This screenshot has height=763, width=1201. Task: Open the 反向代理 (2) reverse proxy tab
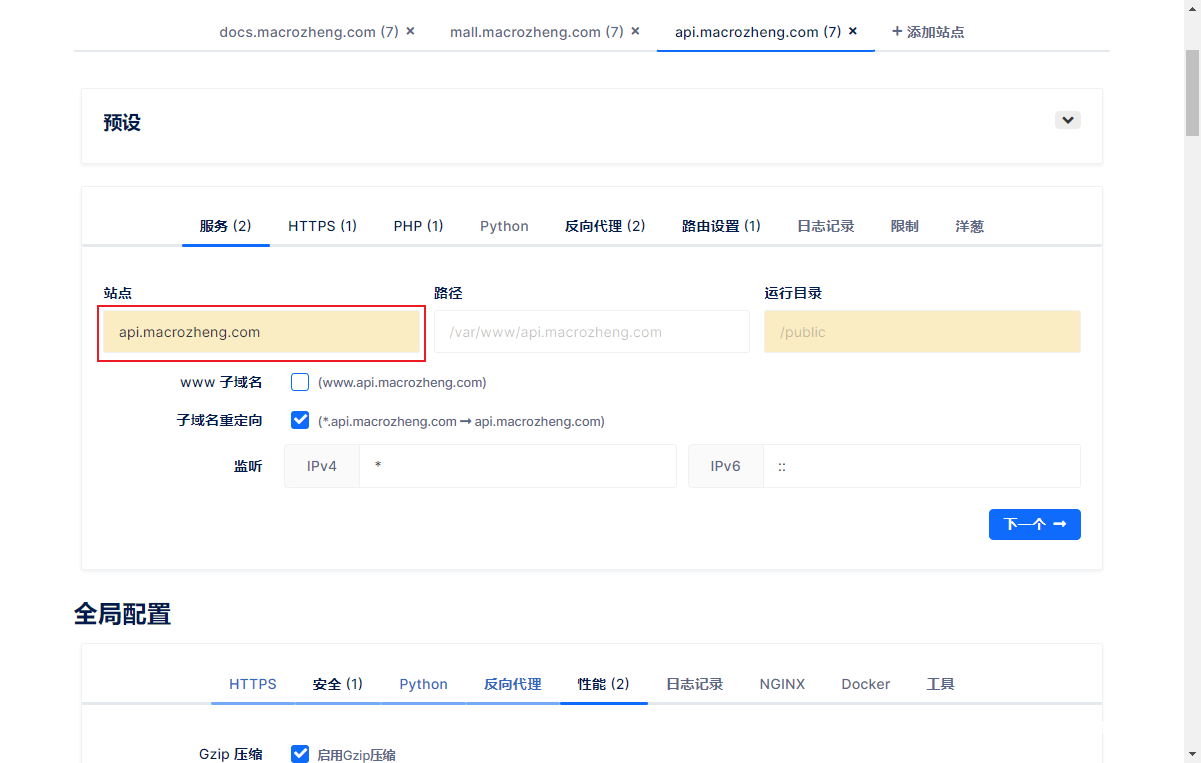click(x=604, y=226)
